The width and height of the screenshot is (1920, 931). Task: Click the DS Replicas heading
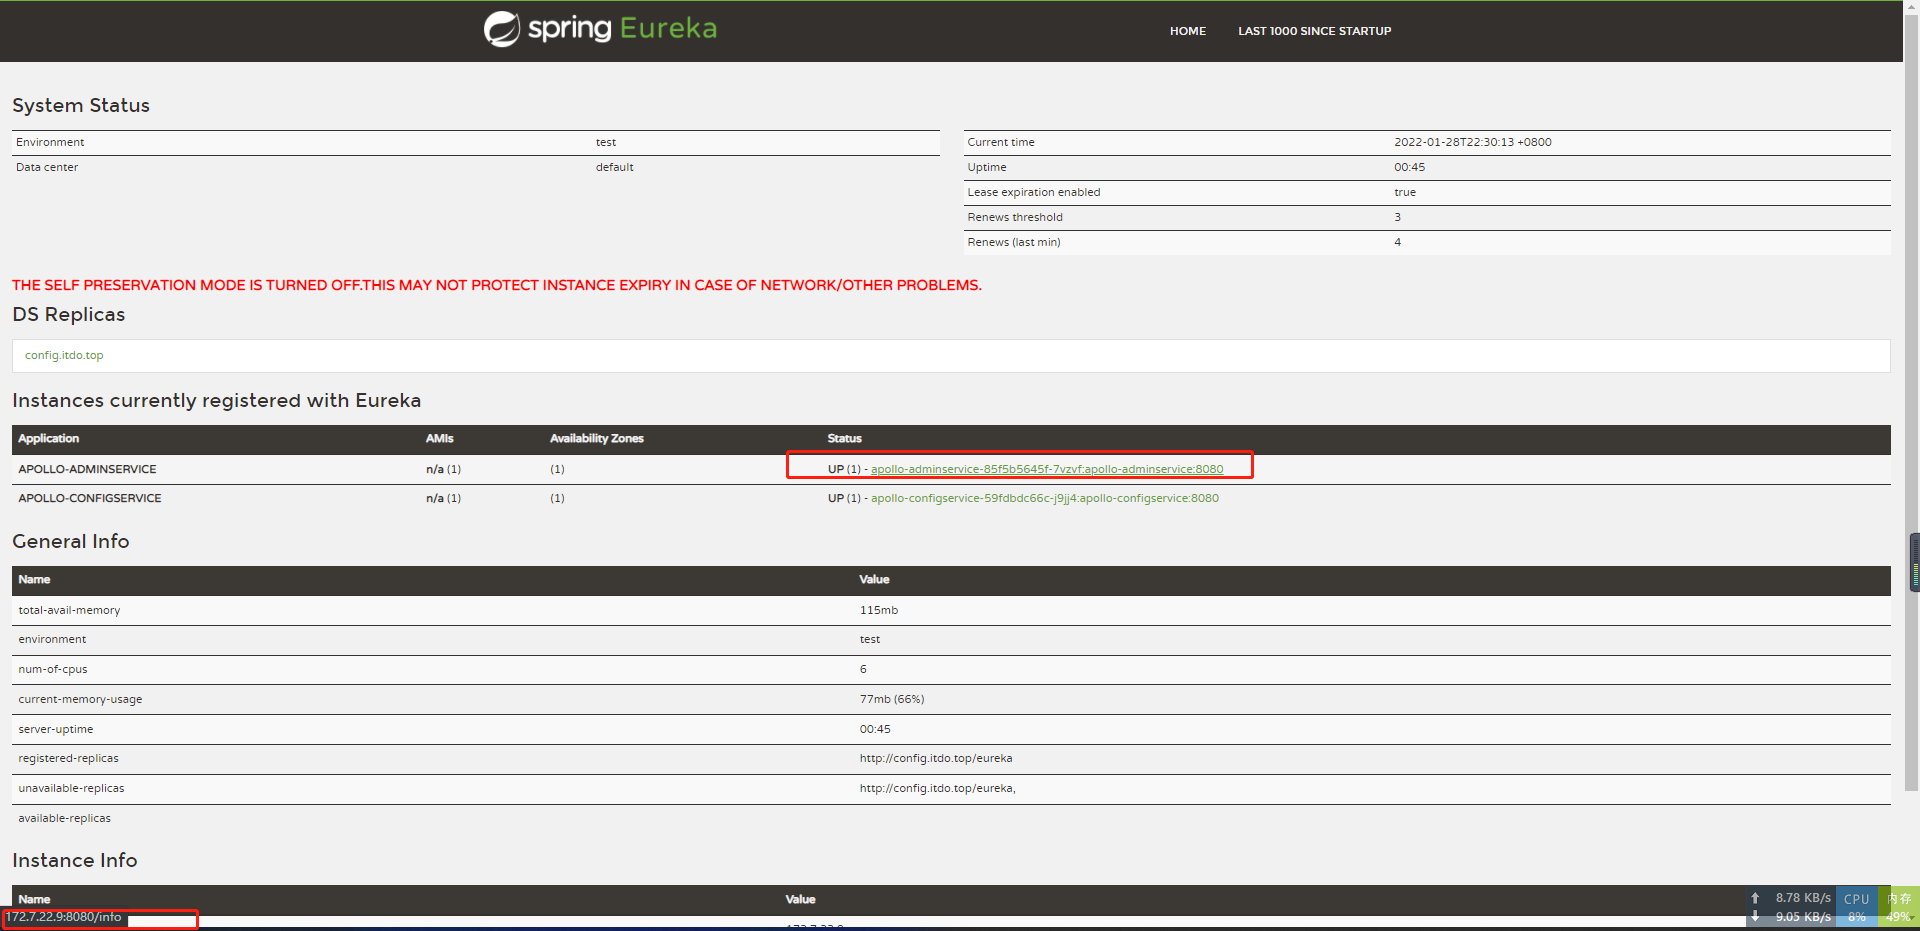[x=69, y=314]
